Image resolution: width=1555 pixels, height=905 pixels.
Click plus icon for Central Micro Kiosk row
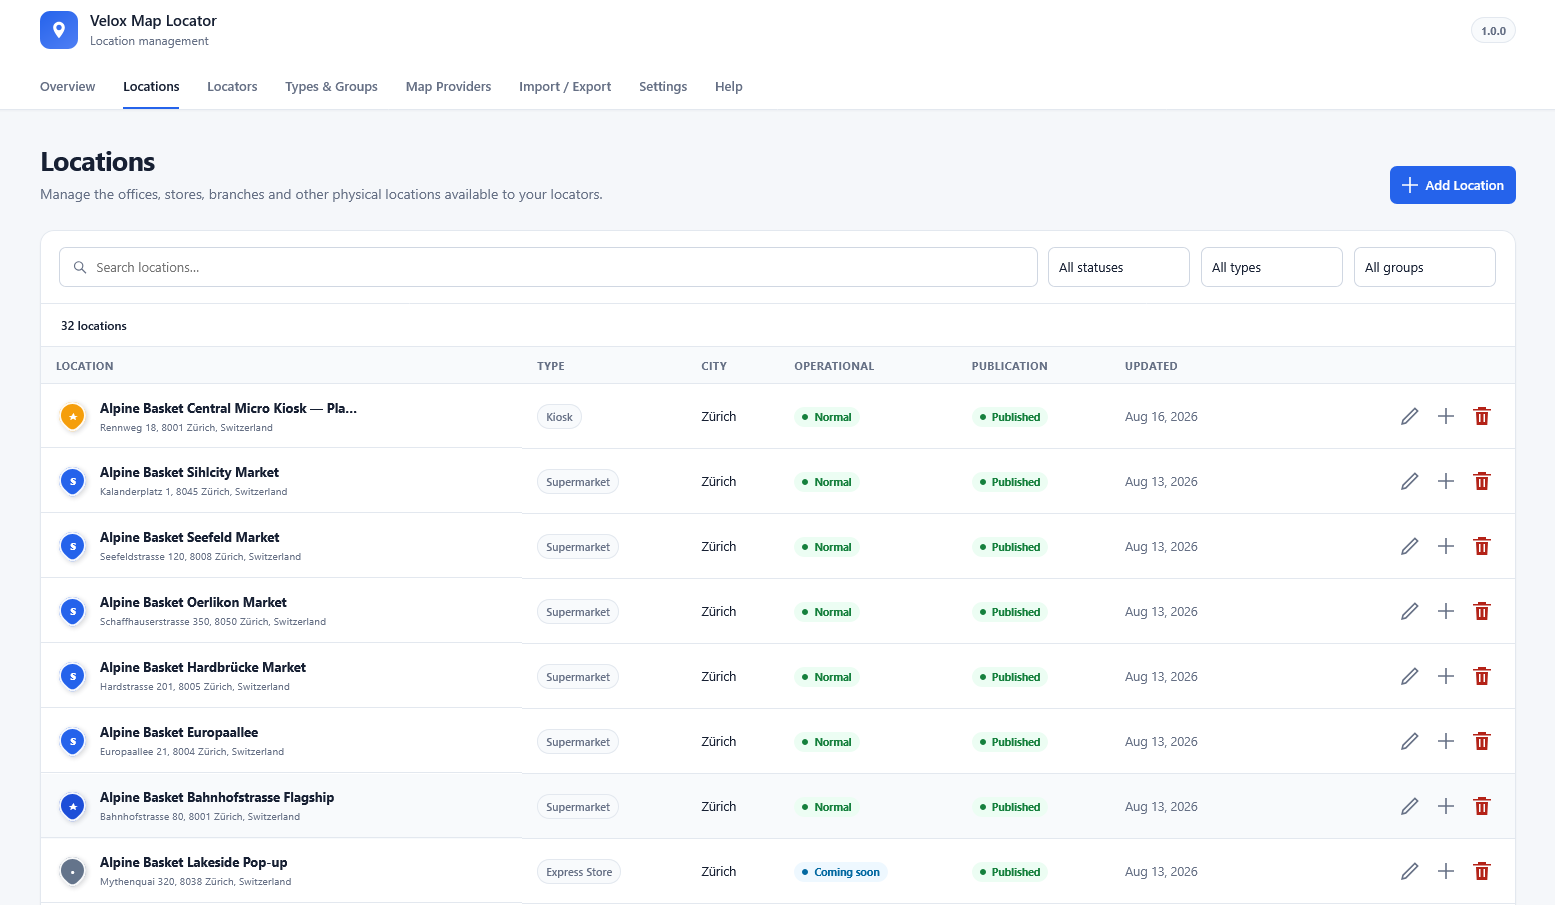tap(1446, 416)
